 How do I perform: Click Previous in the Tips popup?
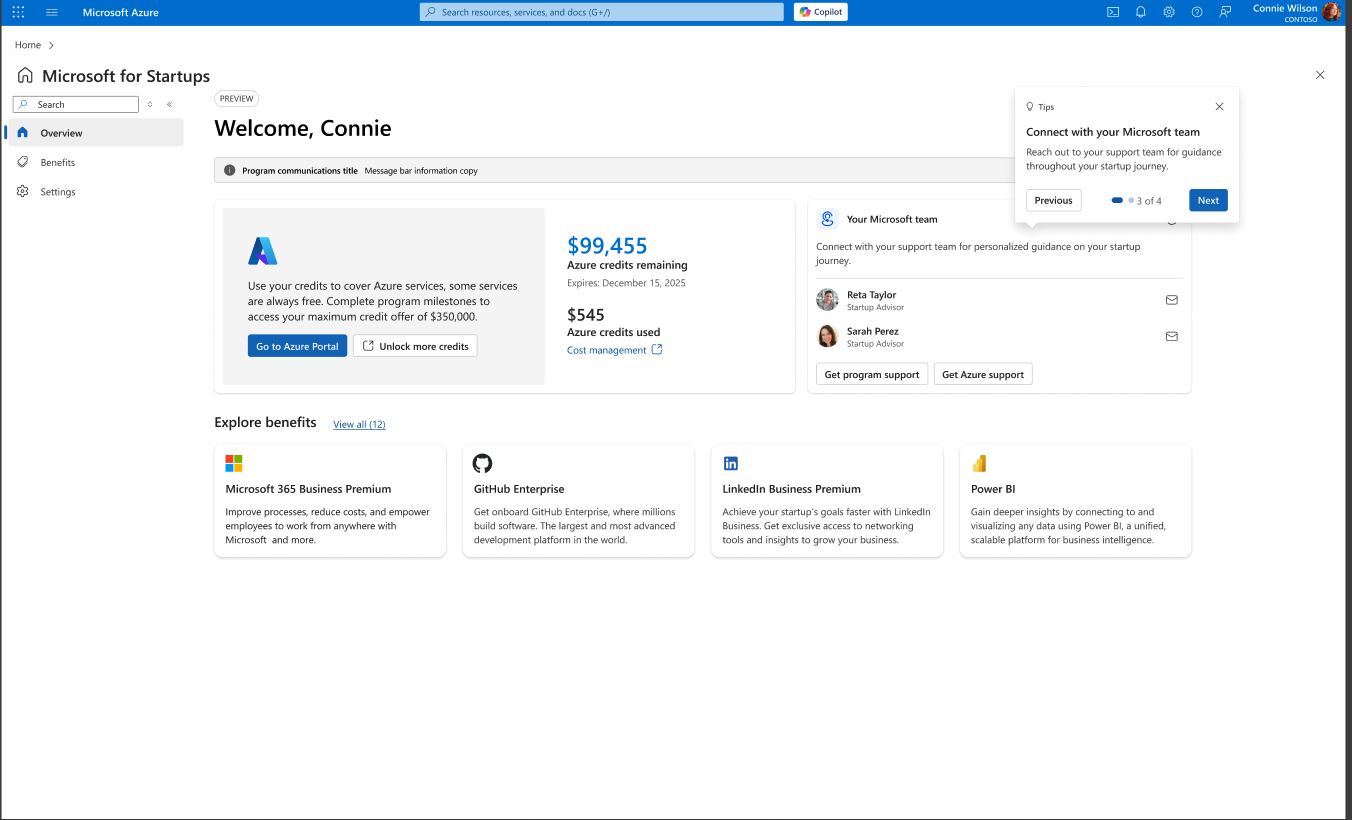click(1054, 200)
